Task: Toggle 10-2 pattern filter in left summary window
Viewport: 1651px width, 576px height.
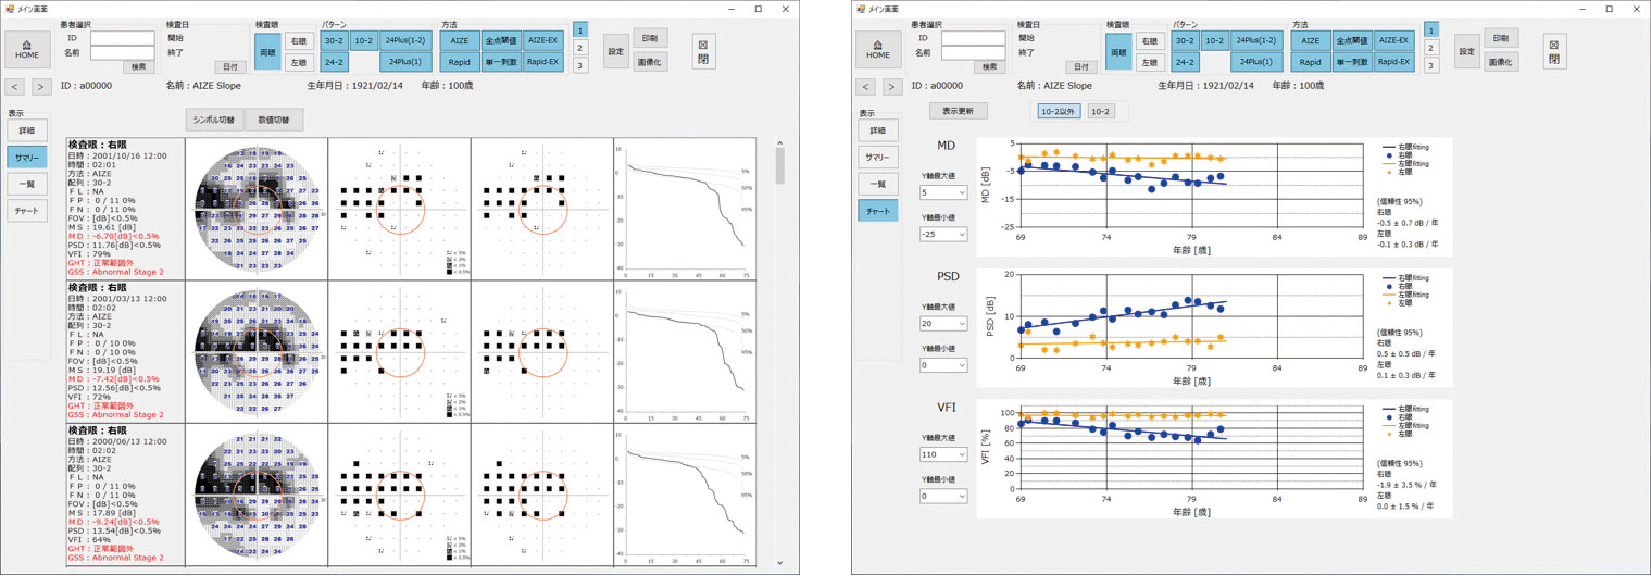Action: (x=364, y=41)
